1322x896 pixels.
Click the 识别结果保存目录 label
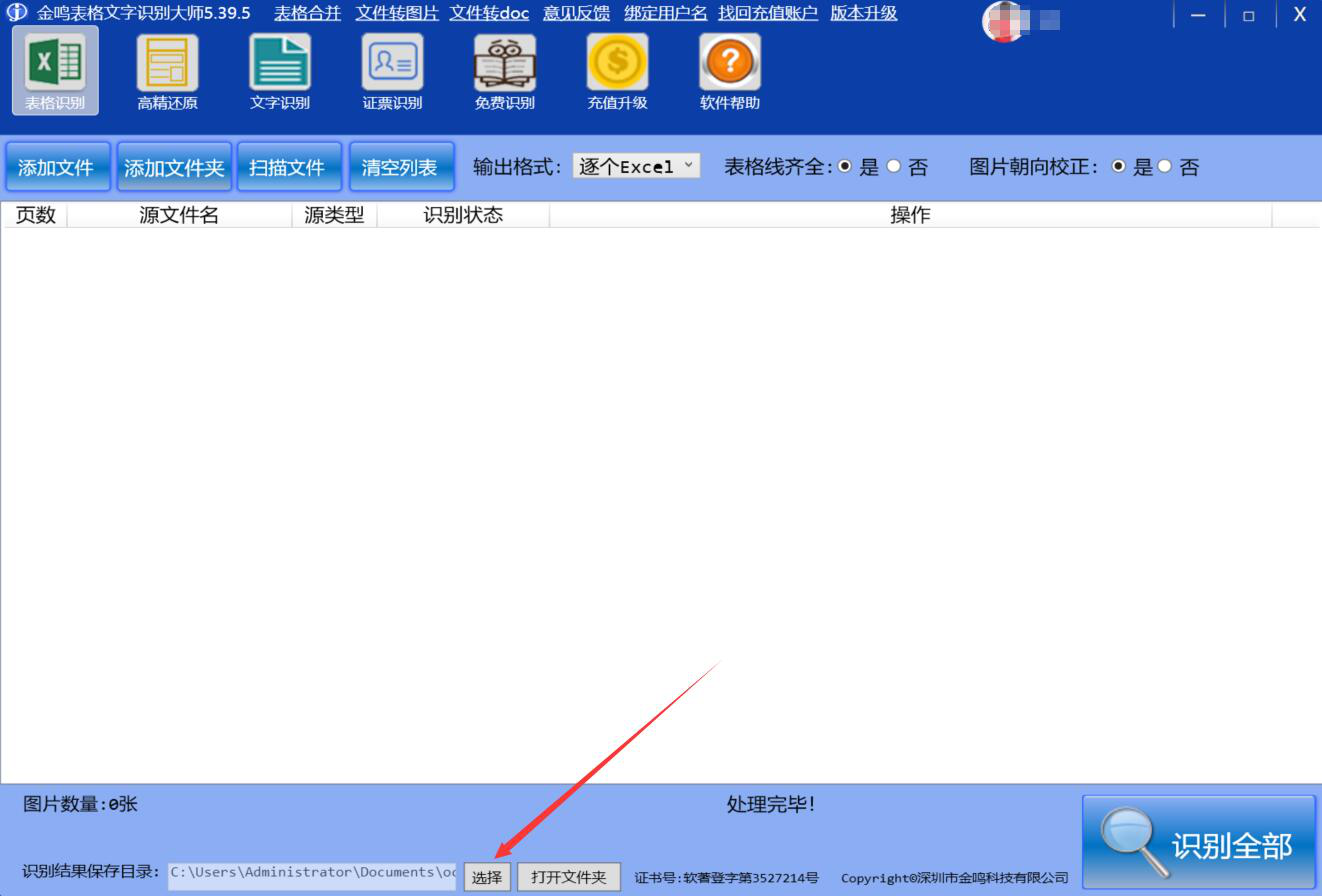click(91, 872)
